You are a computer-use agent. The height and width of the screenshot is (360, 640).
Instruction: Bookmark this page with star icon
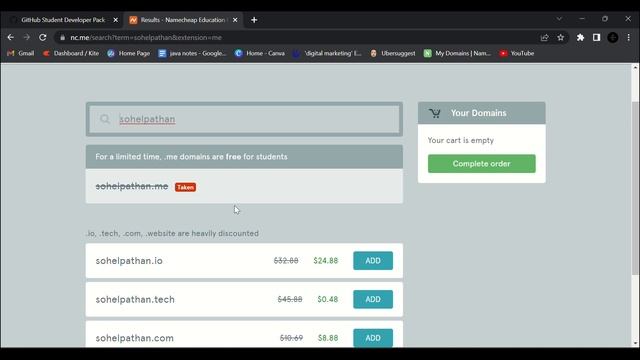tap(560, 38)
